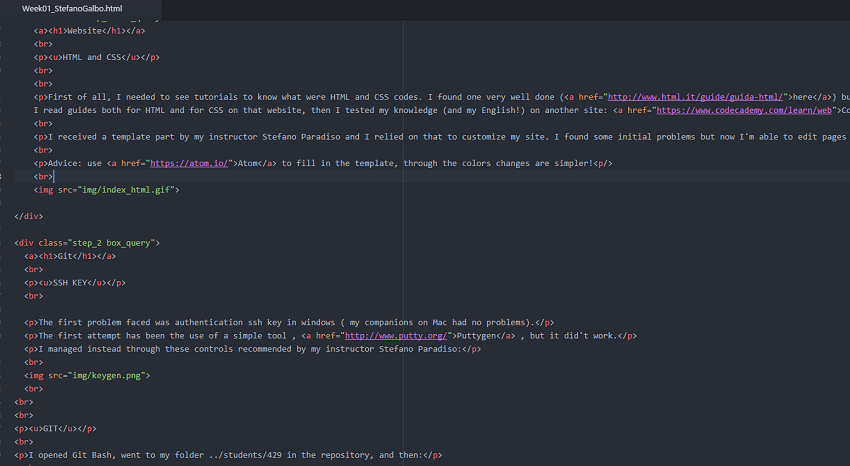Click the word 'Atom' inside anchor tag
The width and height of the screenshot is (850, 466).
point(248,164)
